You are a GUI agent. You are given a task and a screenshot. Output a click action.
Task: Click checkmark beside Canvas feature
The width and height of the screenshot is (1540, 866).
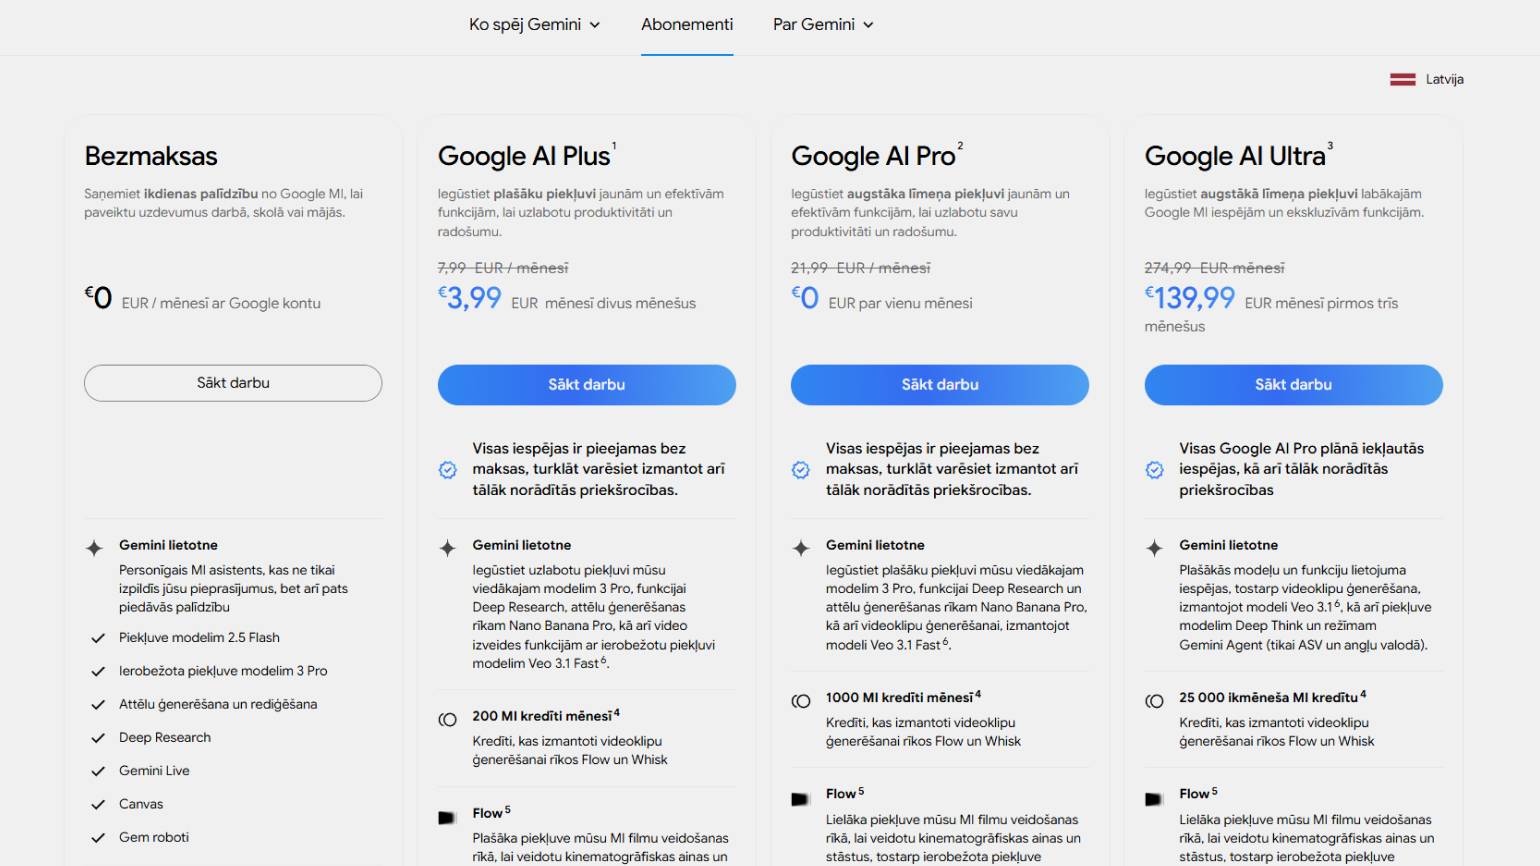coord(98,804)
